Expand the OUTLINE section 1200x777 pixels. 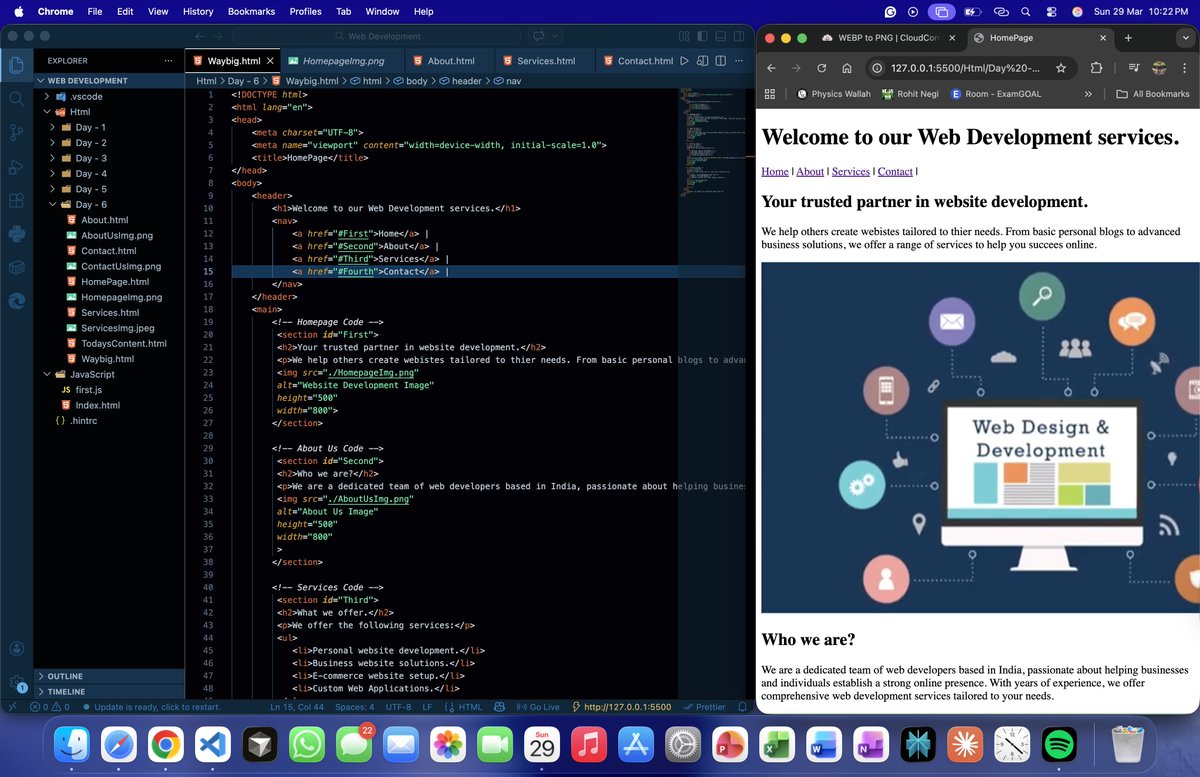[x=110, y=676]
